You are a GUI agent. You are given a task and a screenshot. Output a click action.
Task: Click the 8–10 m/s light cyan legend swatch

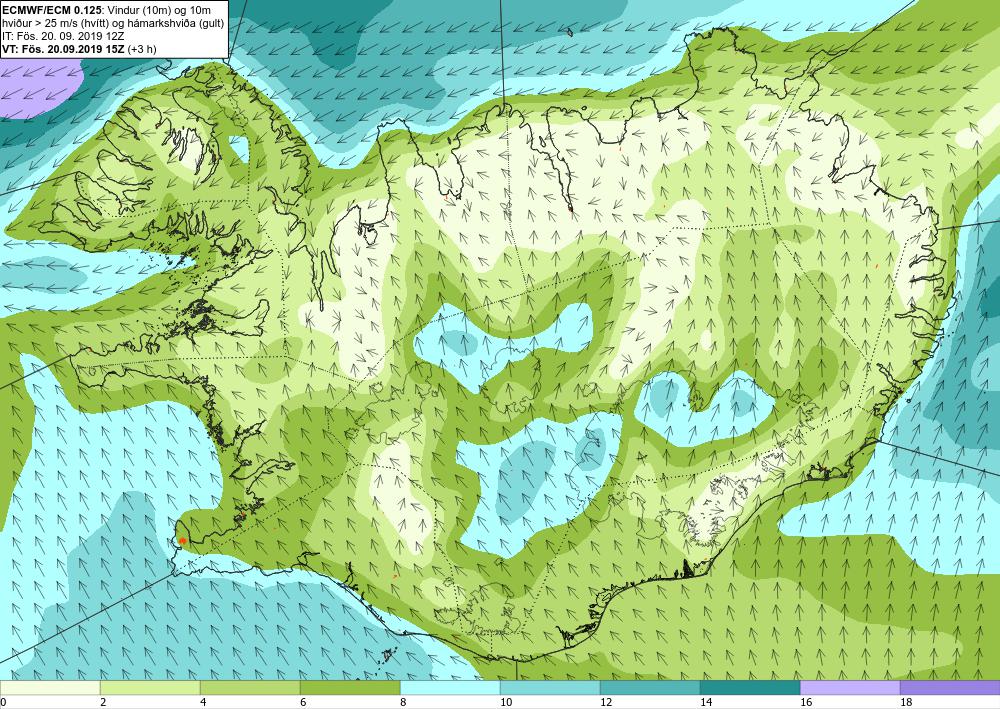coord(450,688)
